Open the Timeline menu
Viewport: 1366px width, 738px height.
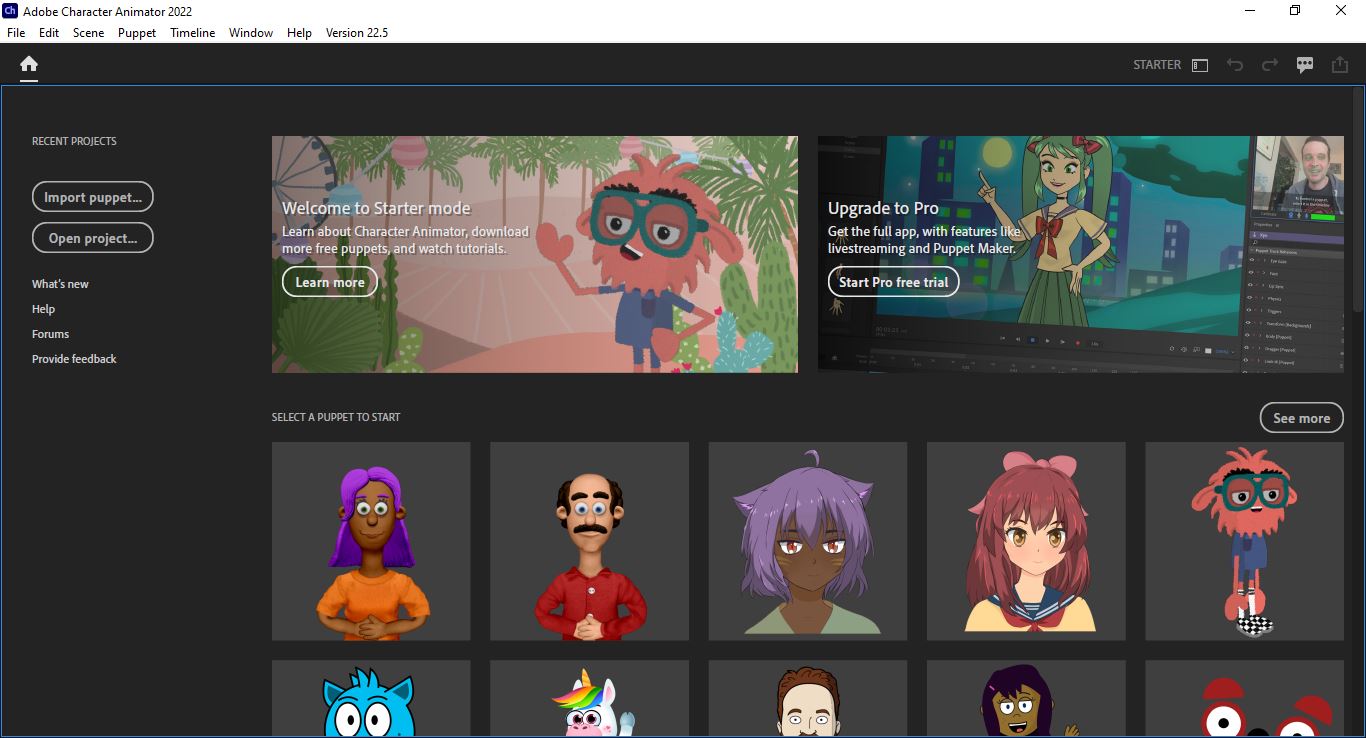192,33
